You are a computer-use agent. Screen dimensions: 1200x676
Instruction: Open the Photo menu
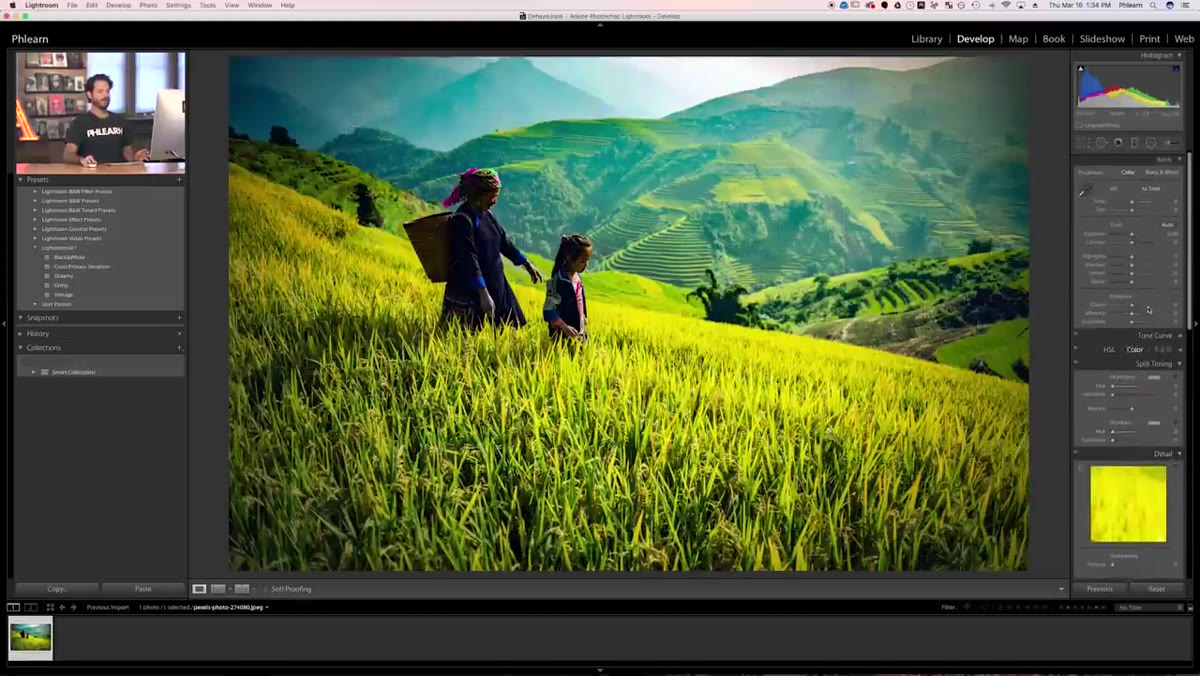click(x=148, y=5)
